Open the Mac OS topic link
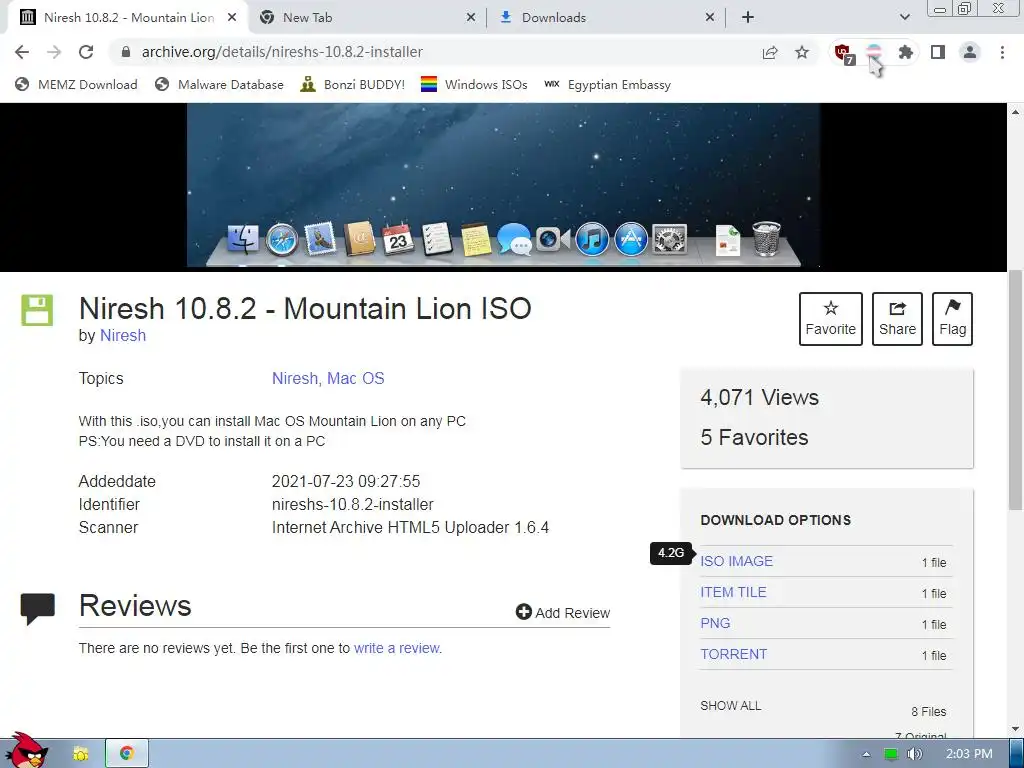1024x768 pixels. pos(356,378)
